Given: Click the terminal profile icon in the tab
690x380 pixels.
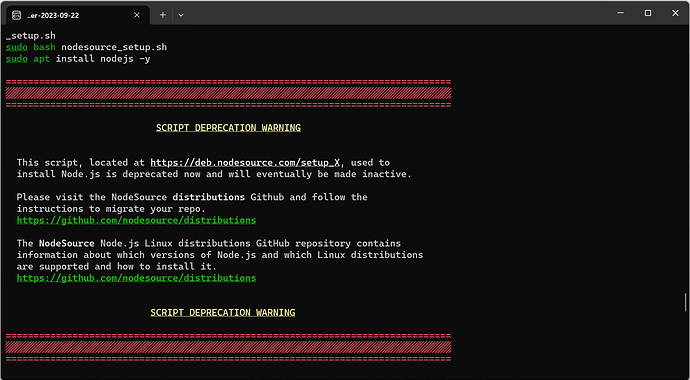Looking at the screenshot, I should [16, 15].
